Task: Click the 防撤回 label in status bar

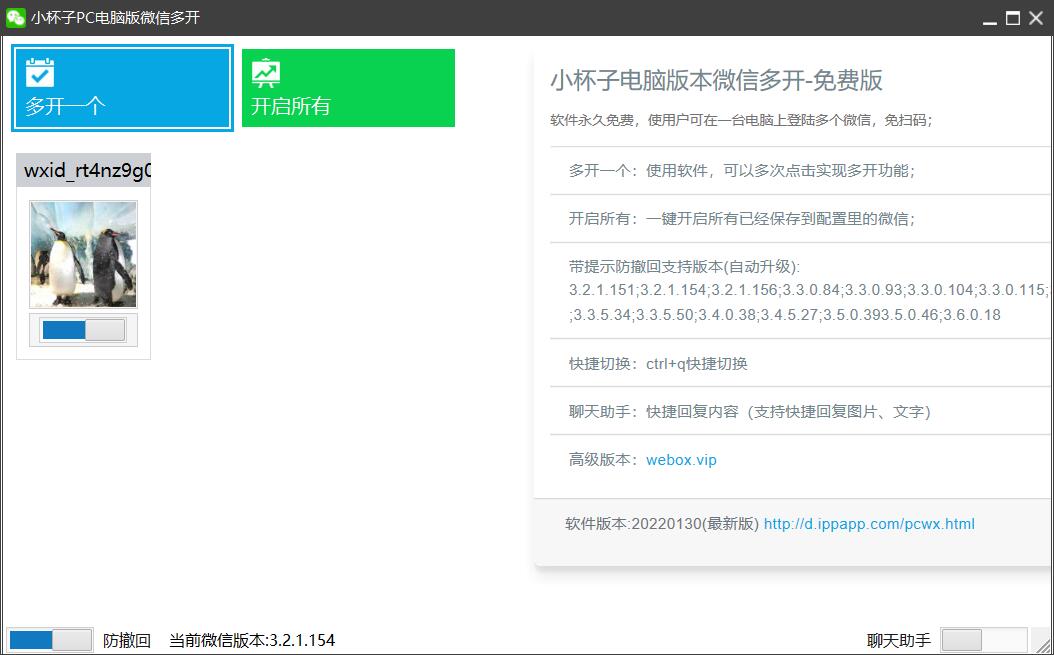Action: [126, 640]
